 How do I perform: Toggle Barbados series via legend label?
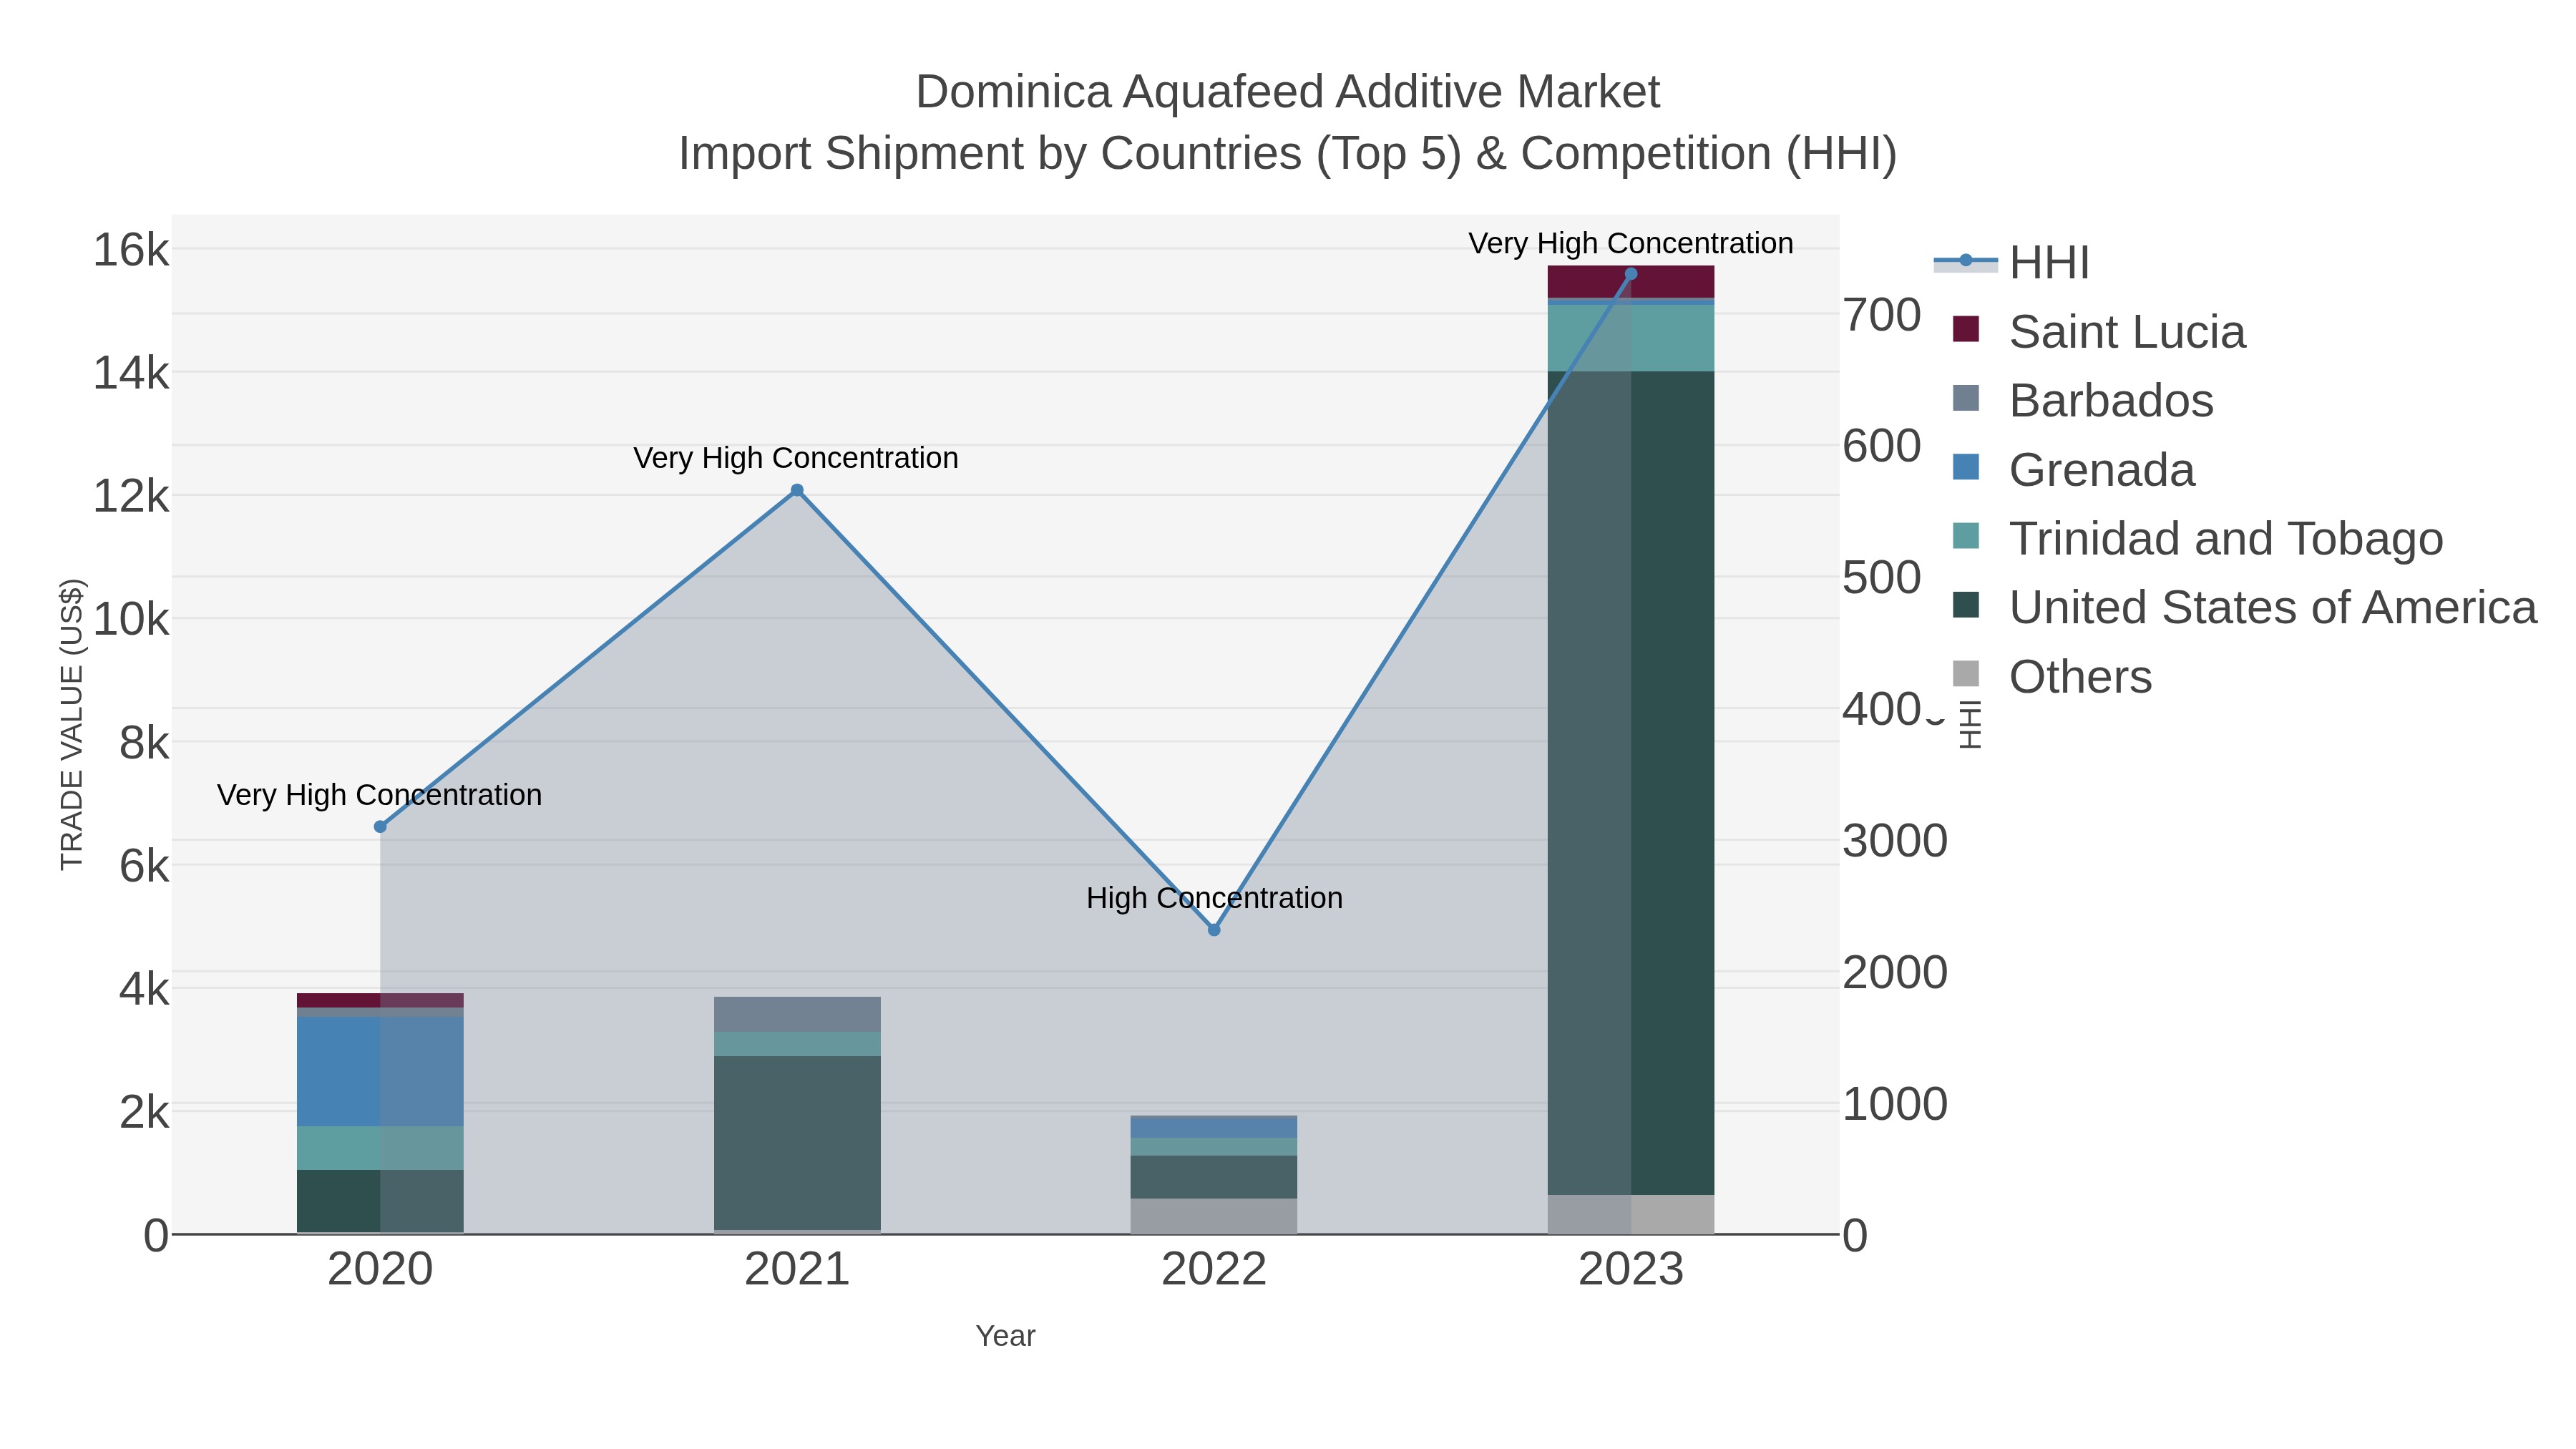pyautogui.click(x=2111, y=401)
